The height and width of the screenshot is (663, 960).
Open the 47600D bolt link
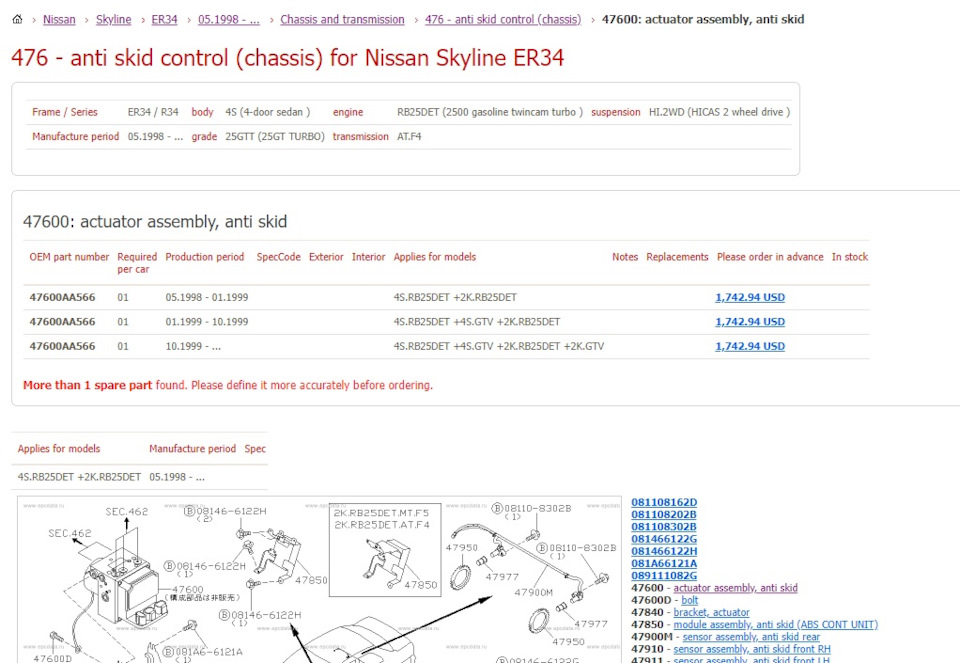689,601
